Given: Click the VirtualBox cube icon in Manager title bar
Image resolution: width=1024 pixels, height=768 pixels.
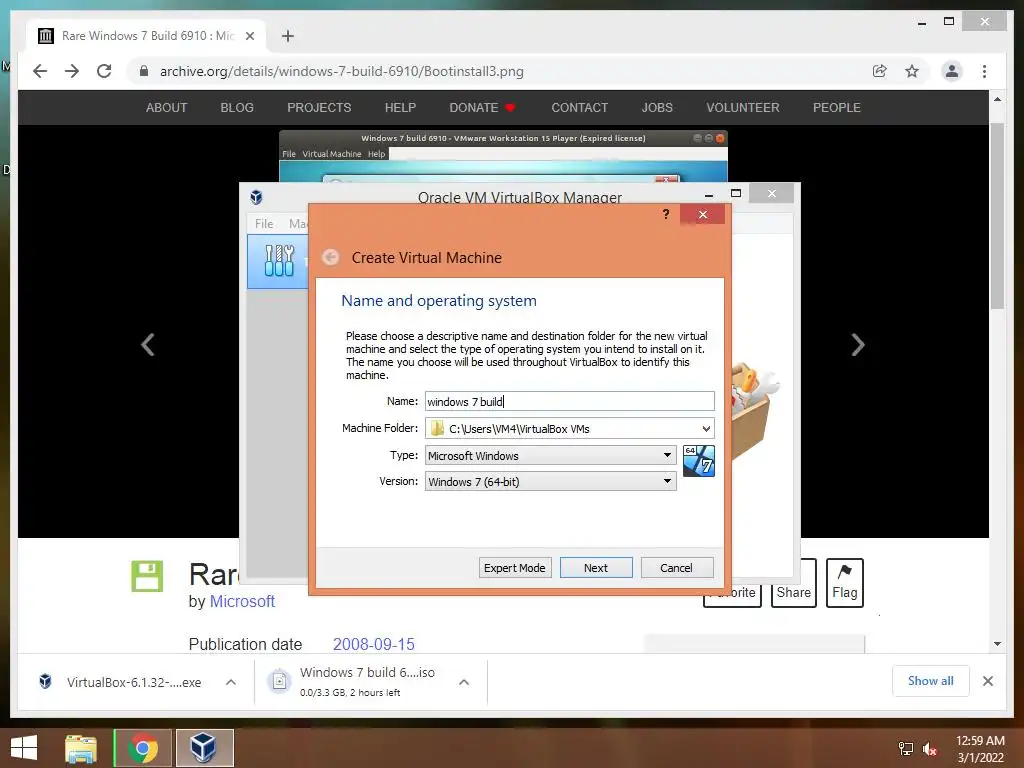Looking at the screenshot, I should coord(257,197).
